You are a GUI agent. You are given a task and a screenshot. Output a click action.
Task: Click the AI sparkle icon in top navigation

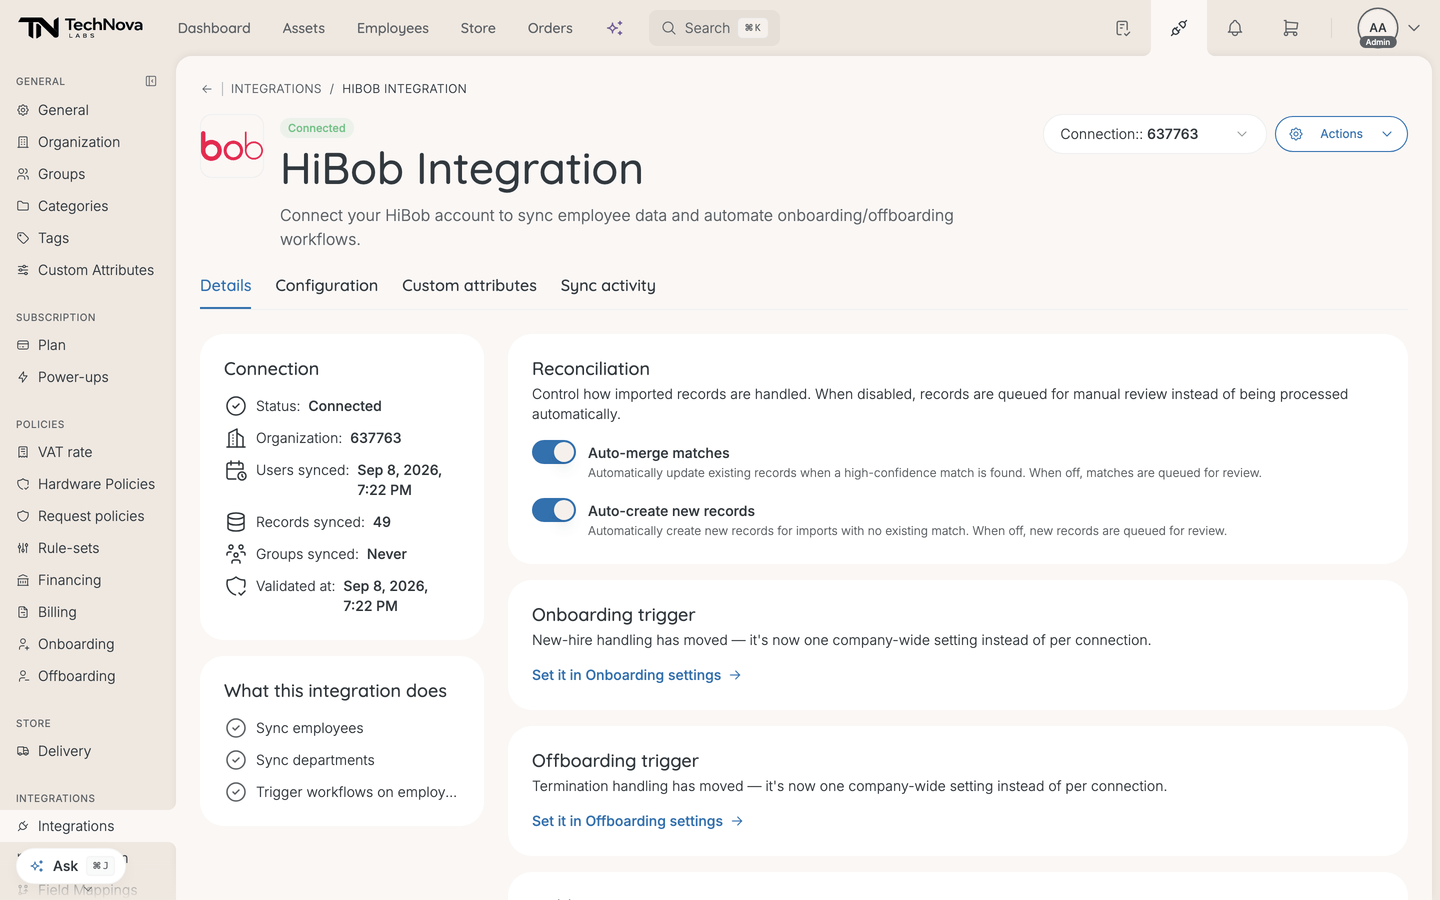(x=615, y=28)
